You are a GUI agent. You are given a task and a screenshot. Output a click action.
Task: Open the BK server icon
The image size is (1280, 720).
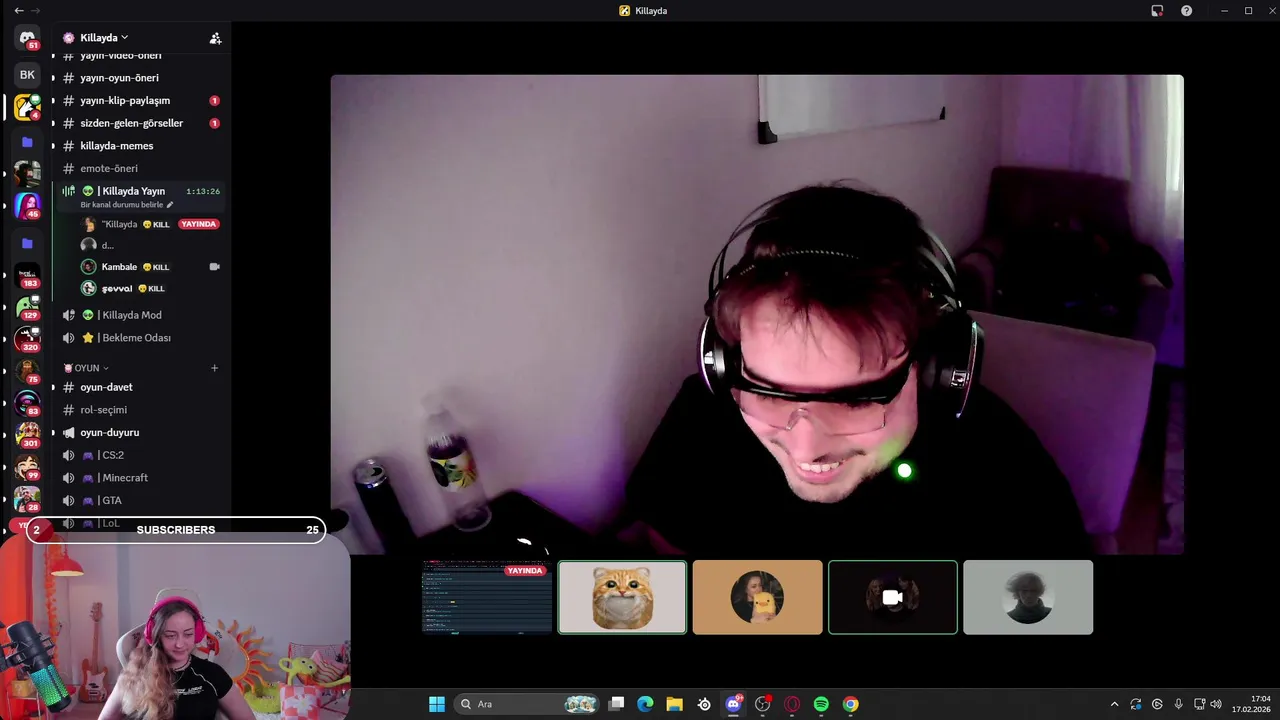coord(27,75)
